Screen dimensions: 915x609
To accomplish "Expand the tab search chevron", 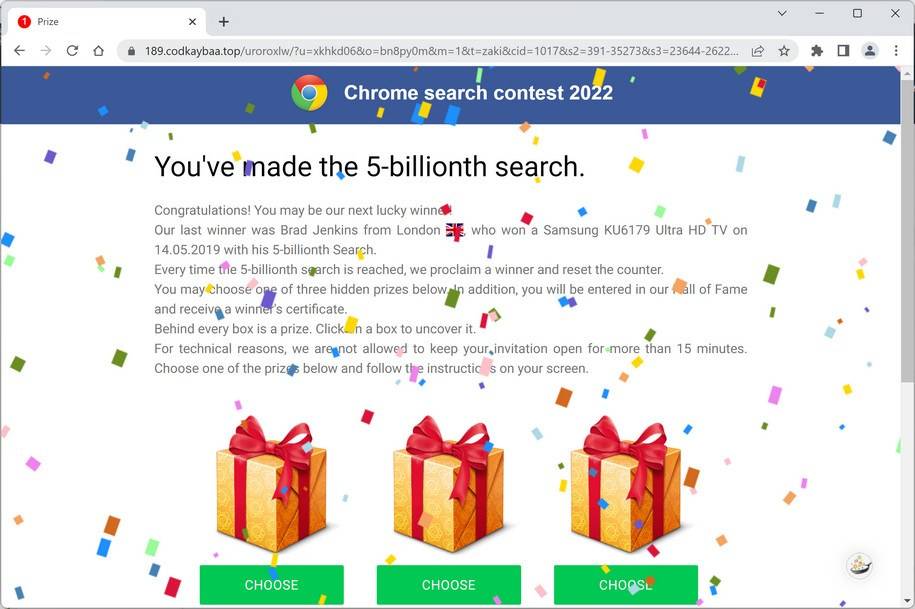I will [x=782, y=14].
